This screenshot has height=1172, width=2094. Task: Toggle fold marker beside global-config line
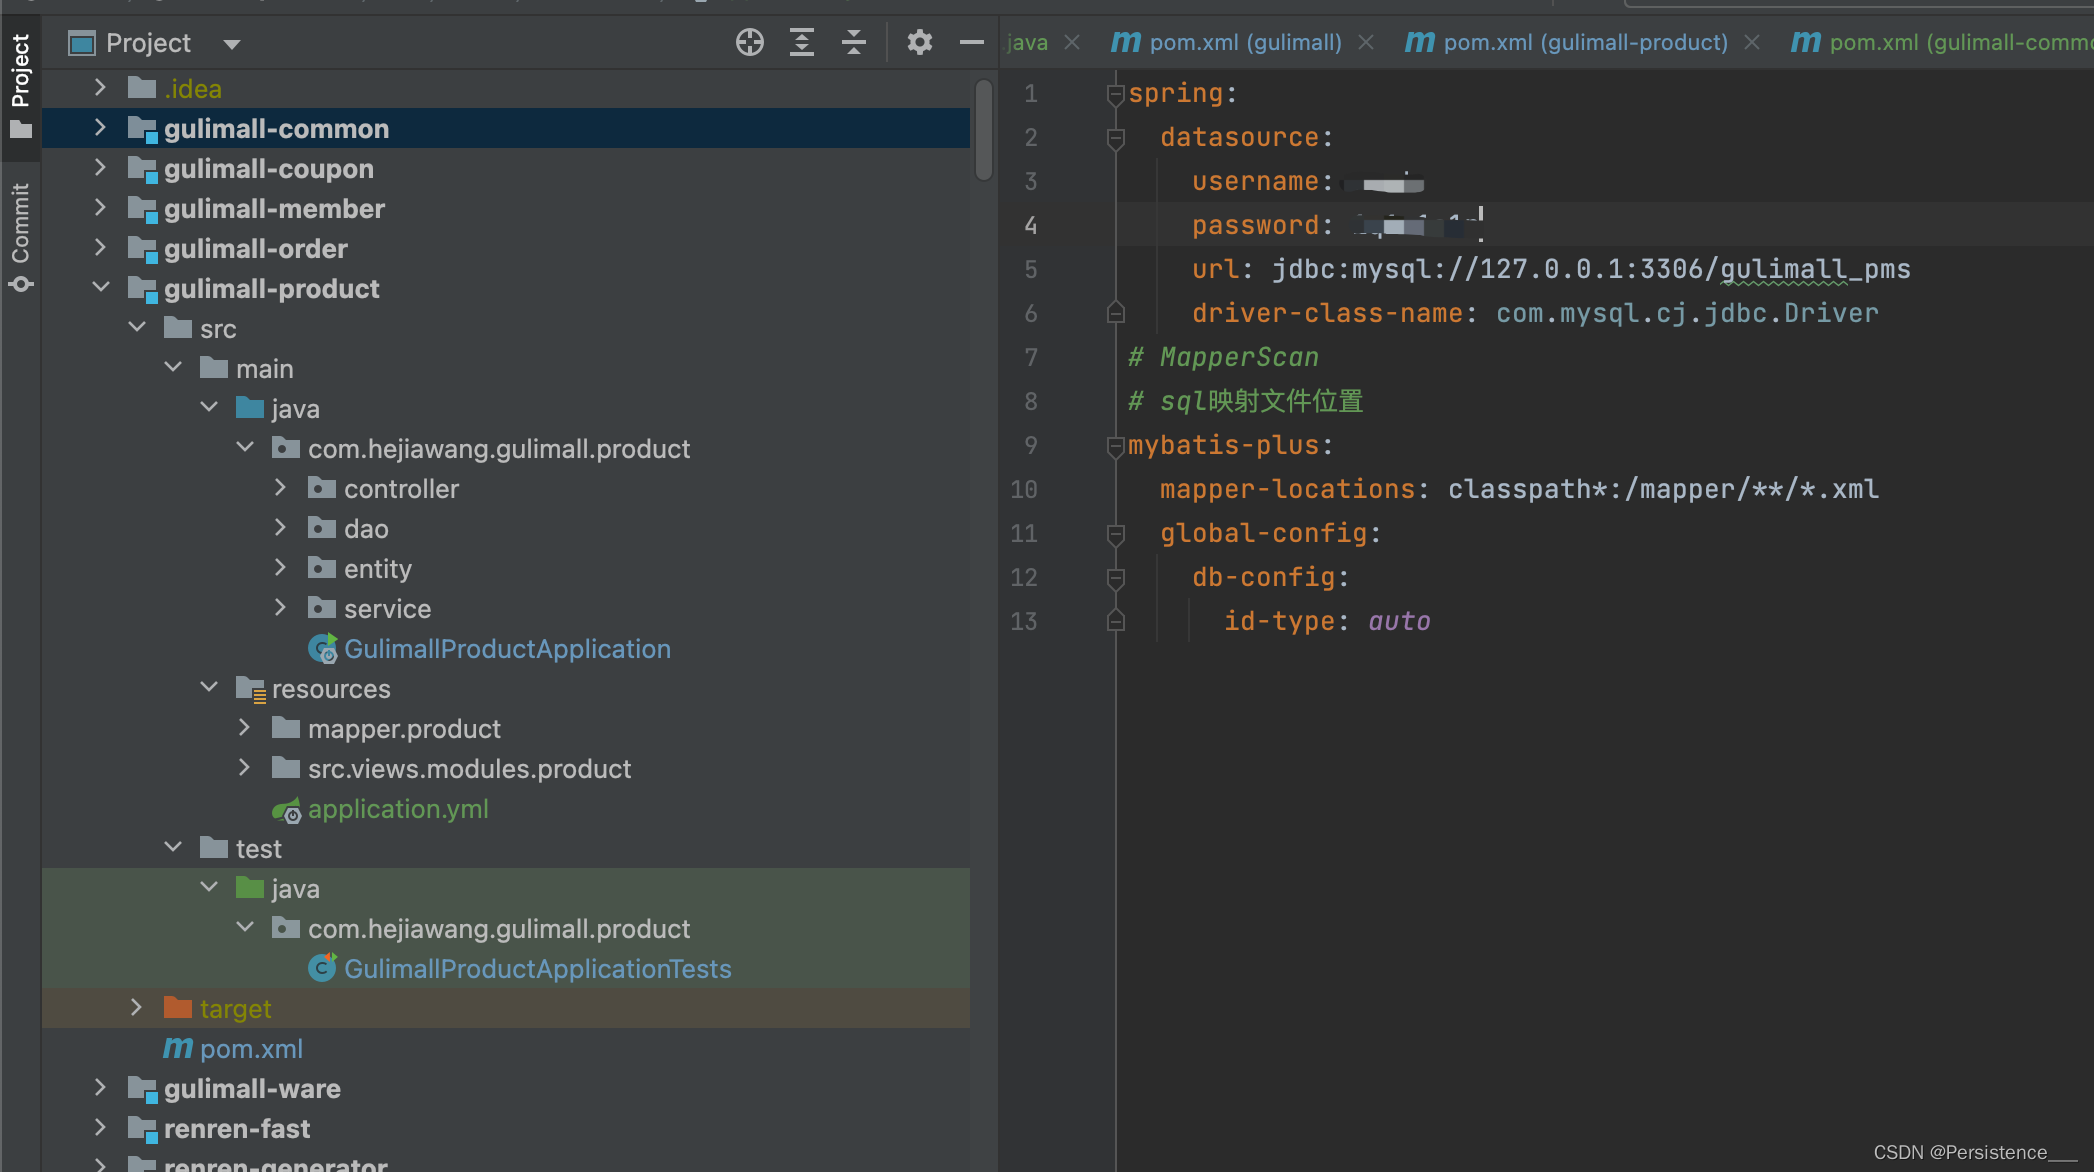coord(1116,534)
